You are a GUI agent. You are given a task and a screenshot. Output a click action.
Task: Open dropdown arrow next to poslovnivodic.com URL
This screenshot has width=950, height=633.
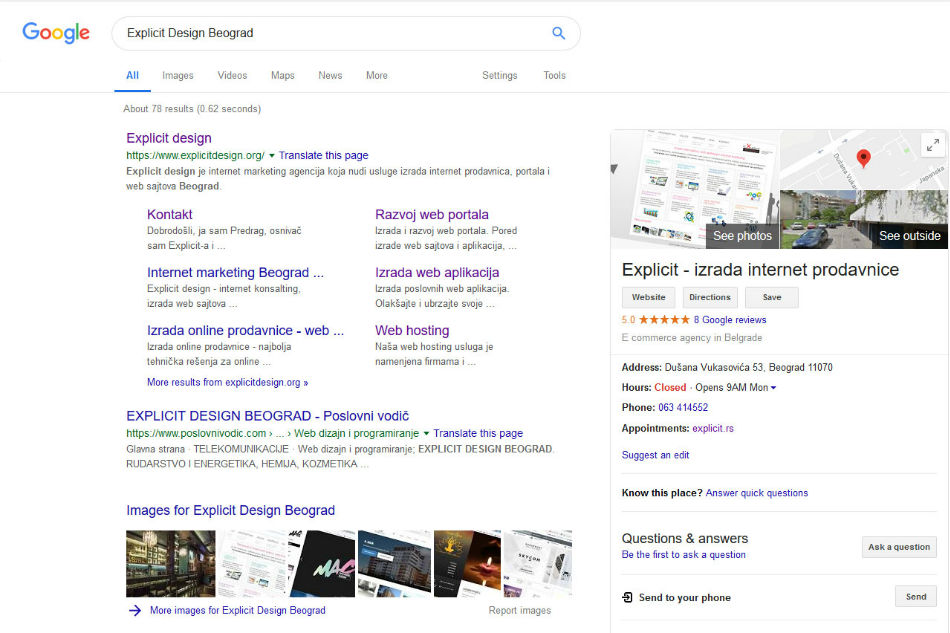(x=426, y=433)
